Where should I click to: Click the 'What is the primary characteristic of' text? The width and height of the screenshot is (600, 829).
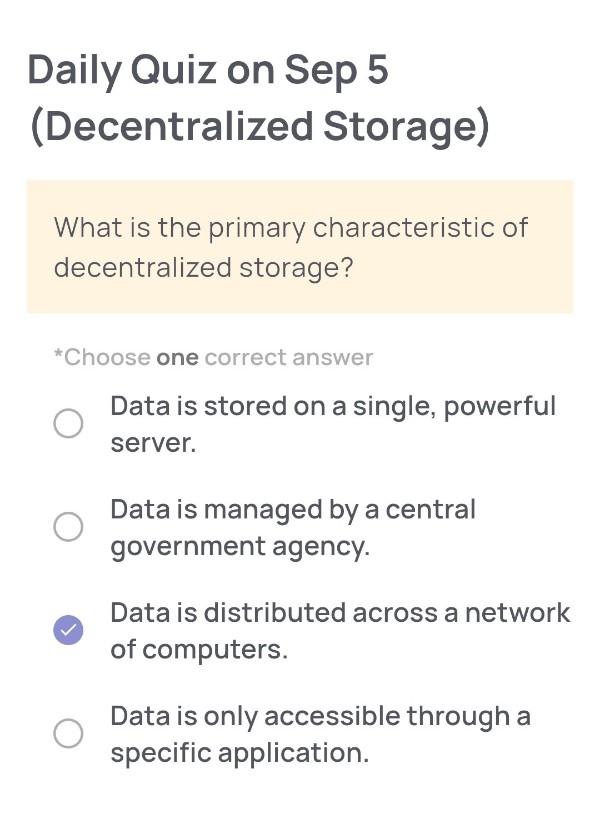291,228
